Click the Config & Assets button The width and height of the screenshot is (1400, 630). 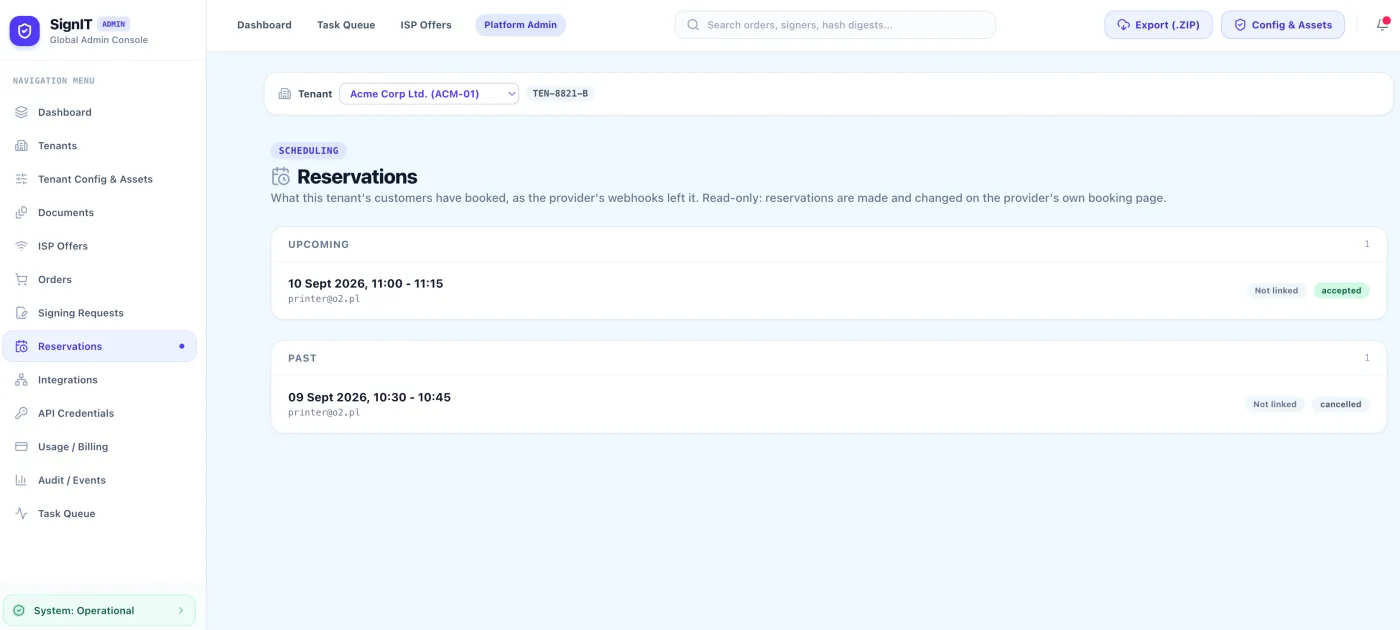click(1283, 25)
